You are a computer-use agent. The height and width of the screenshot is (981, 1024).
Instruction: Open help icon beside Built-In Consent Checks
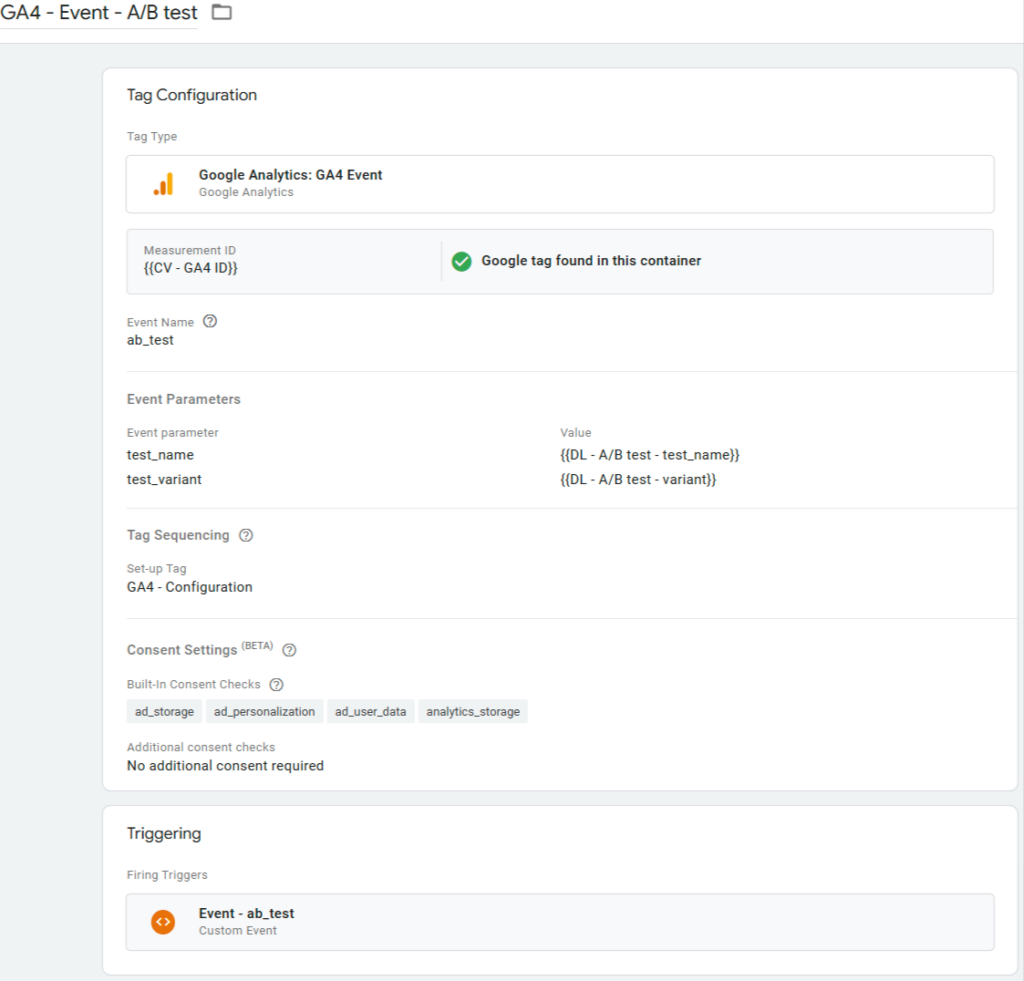pos(276,685)
